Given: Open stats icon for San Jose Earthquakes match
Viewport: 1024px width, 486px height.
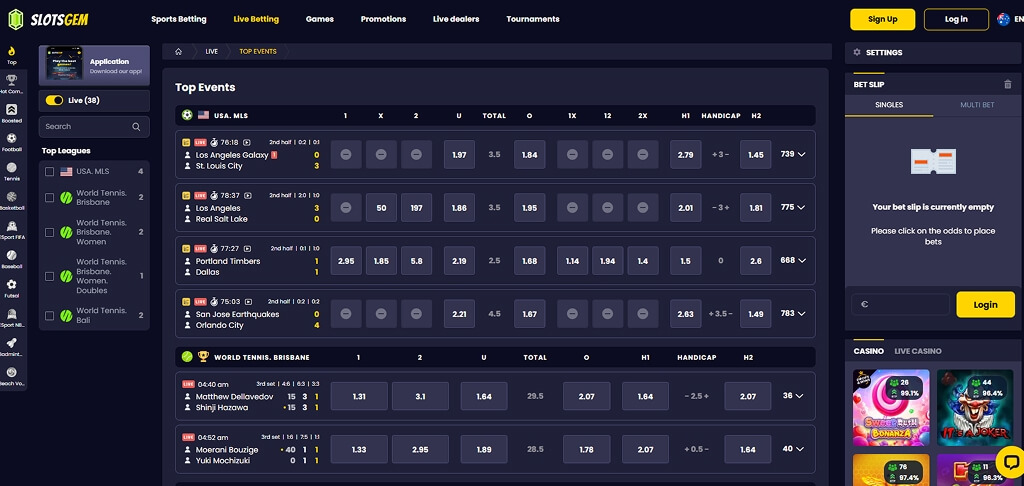Looking at the screenshot, I should tap(186, 302).
